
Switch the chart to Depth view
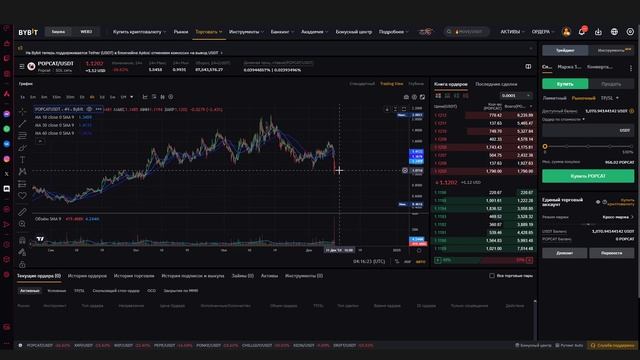click(x=416, y=84)
